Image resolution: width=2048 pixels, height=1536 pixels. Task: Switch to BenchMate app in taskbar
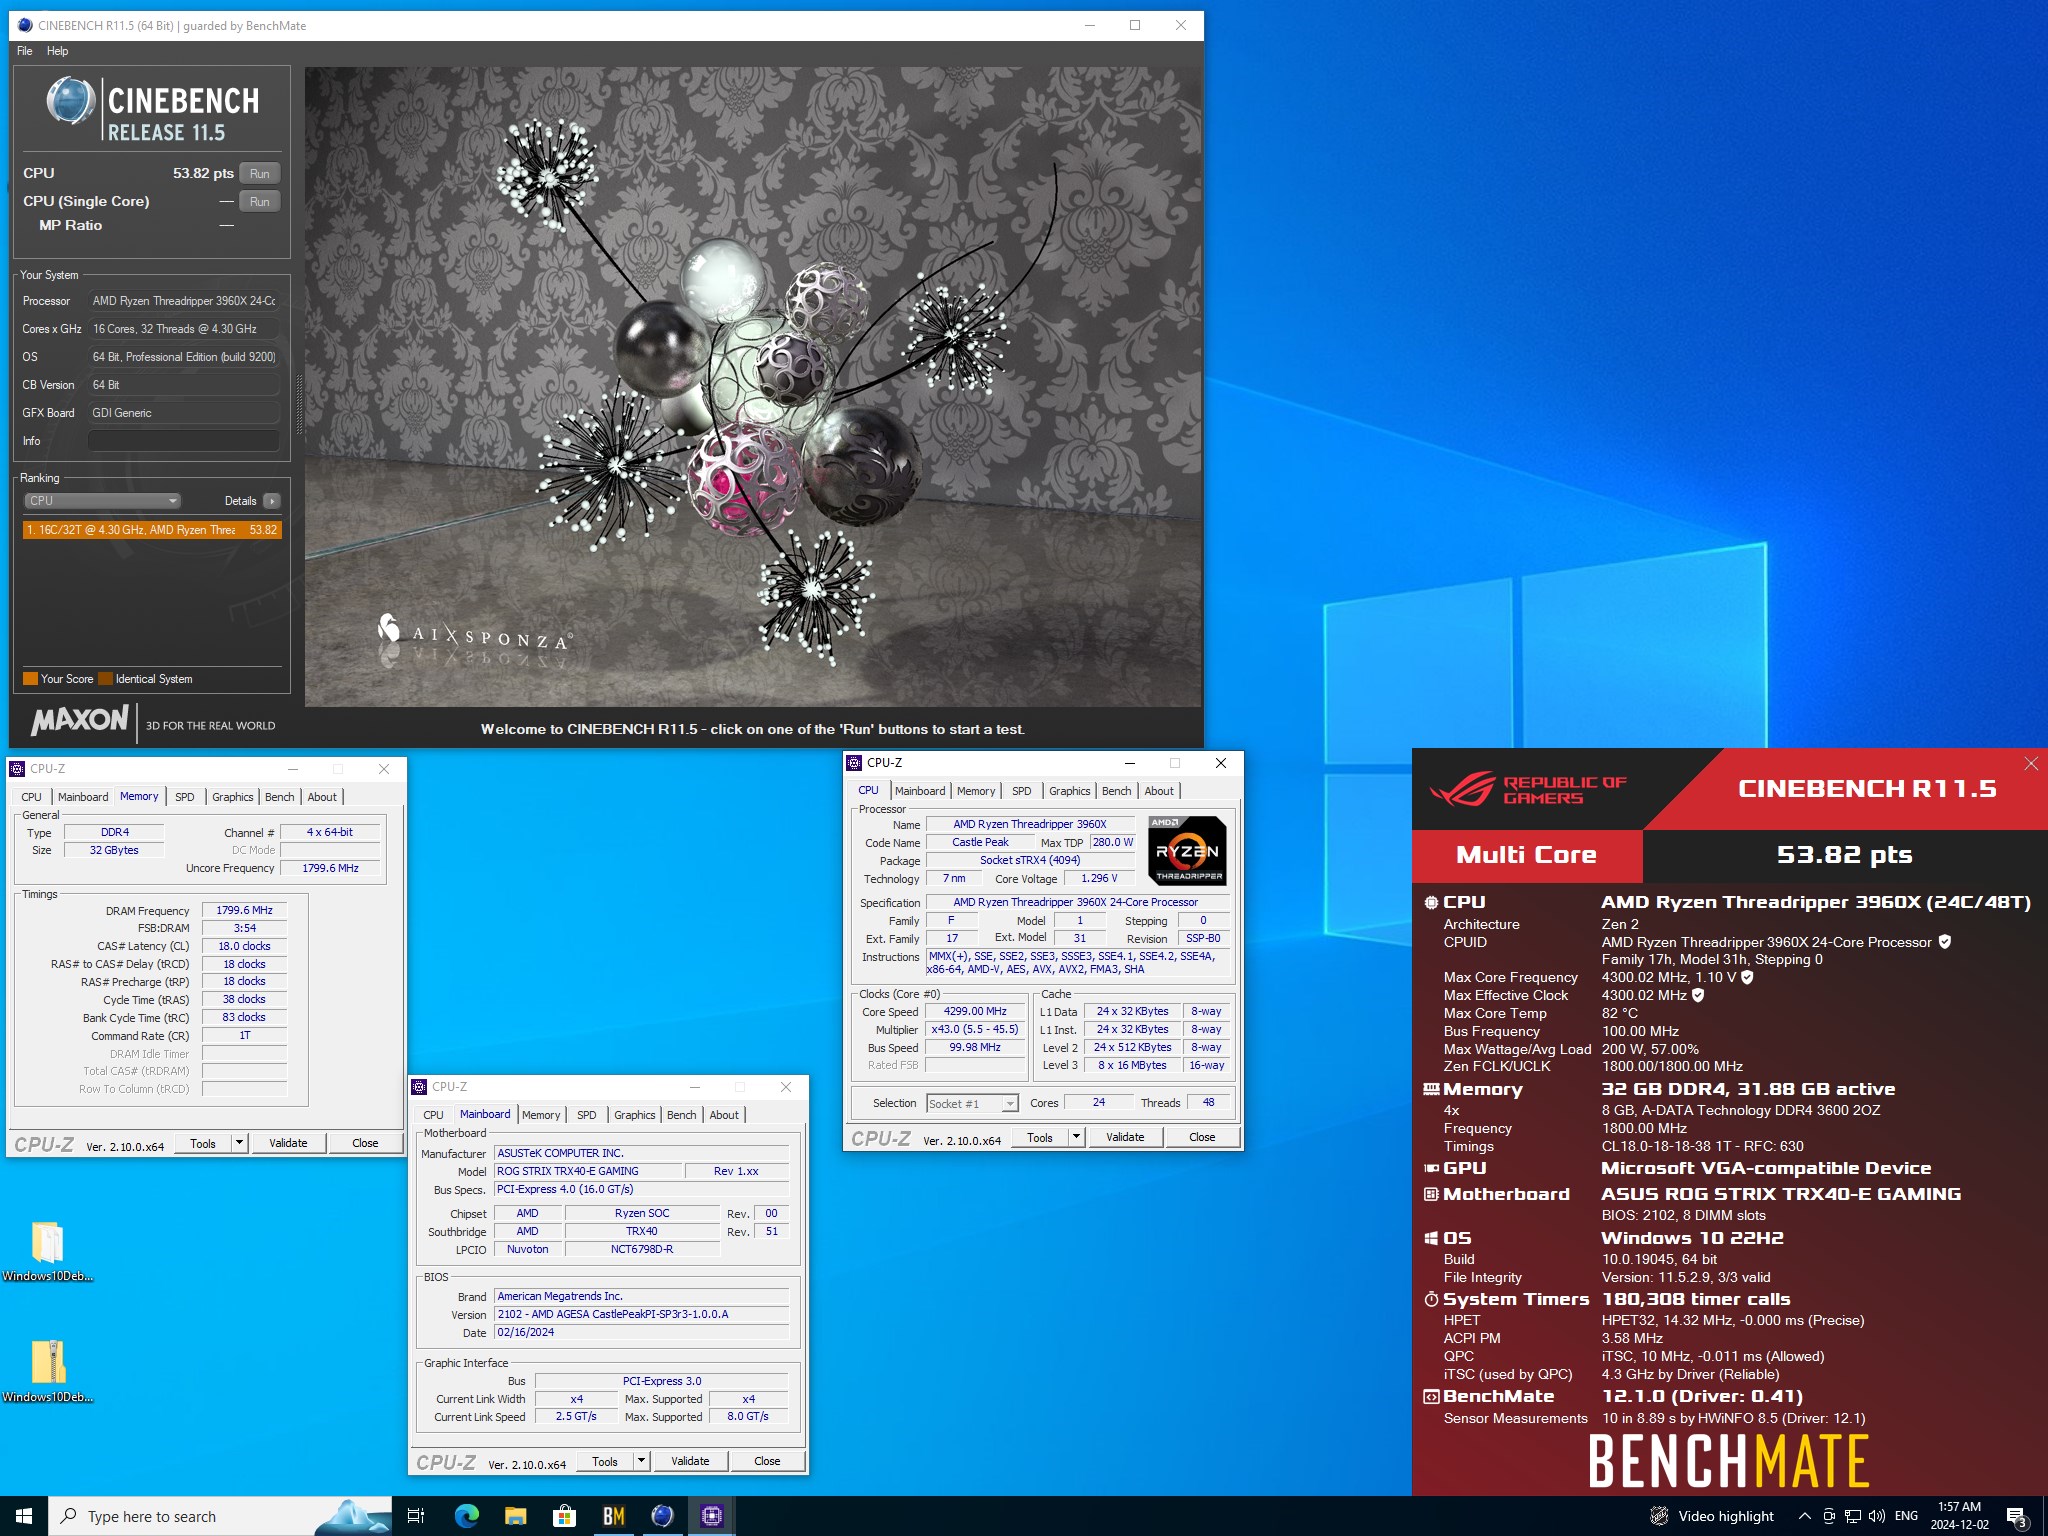click(x=613, y=1516)
